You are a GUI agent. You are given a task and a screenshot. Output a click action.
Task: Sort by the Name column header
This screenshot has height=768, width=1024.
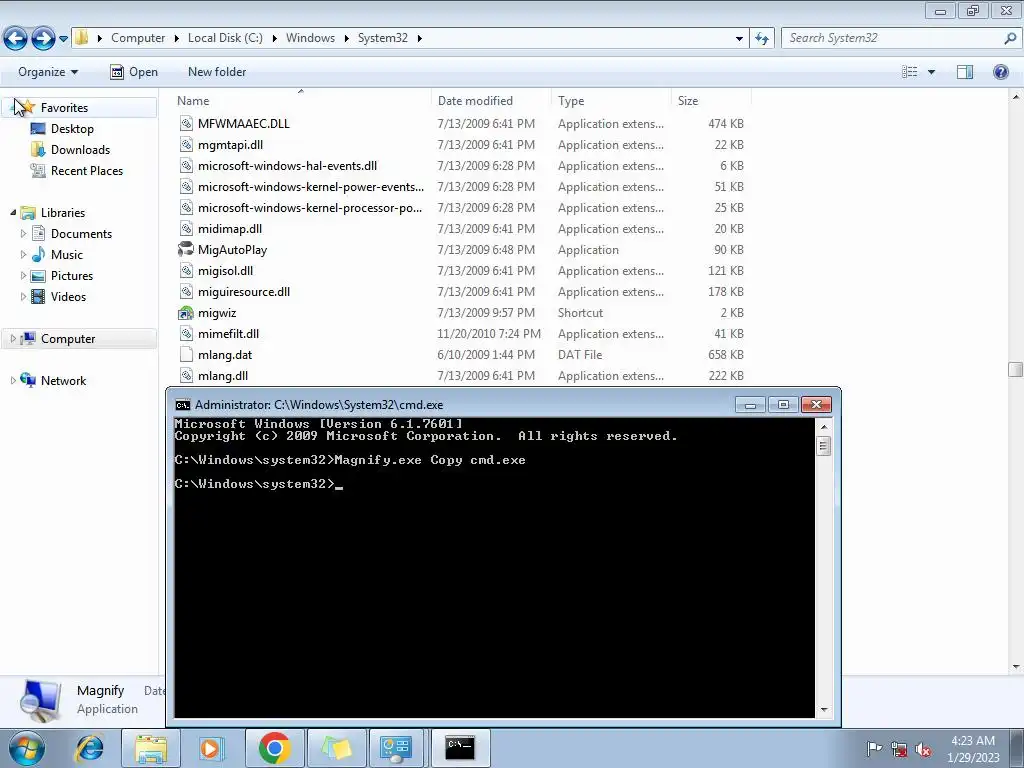(x=193, y=101)
